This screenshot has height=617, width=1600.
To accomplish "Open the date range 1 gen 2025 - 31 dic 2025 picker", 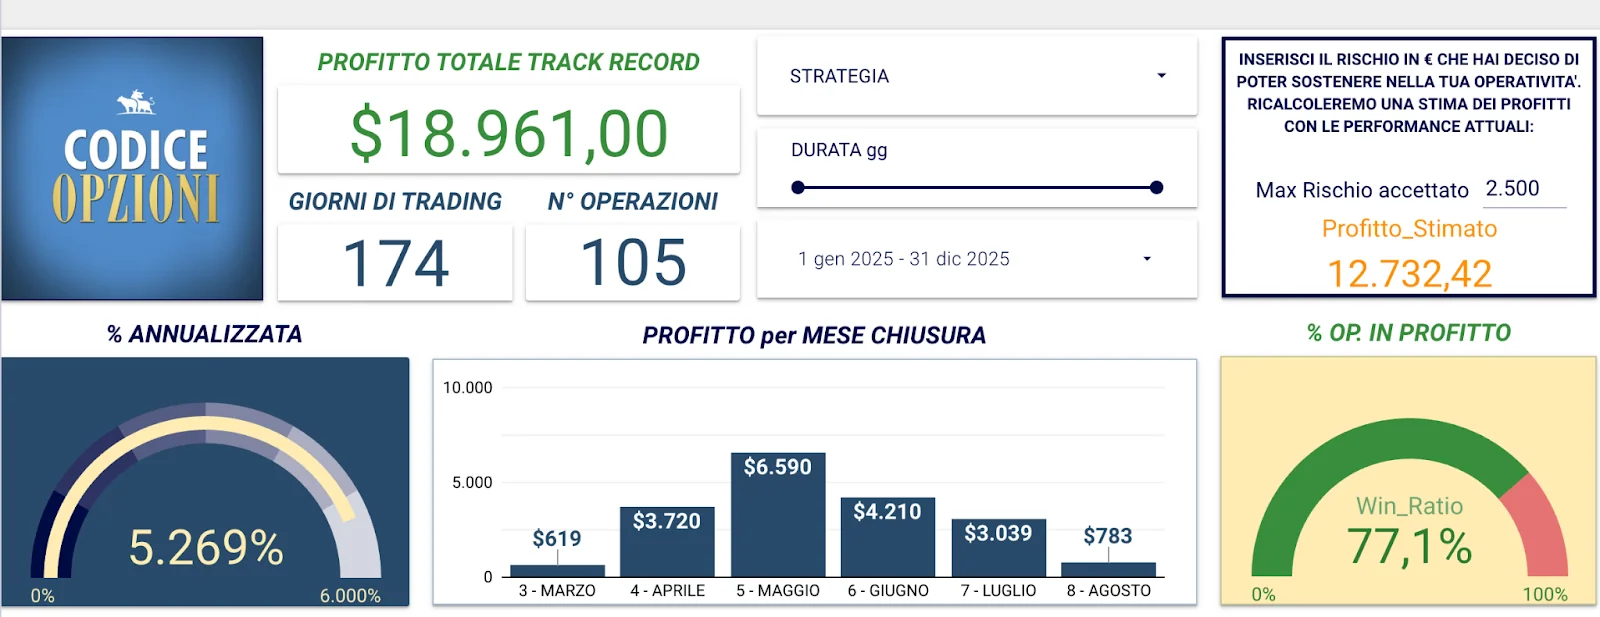I will (x=977, y=259).
